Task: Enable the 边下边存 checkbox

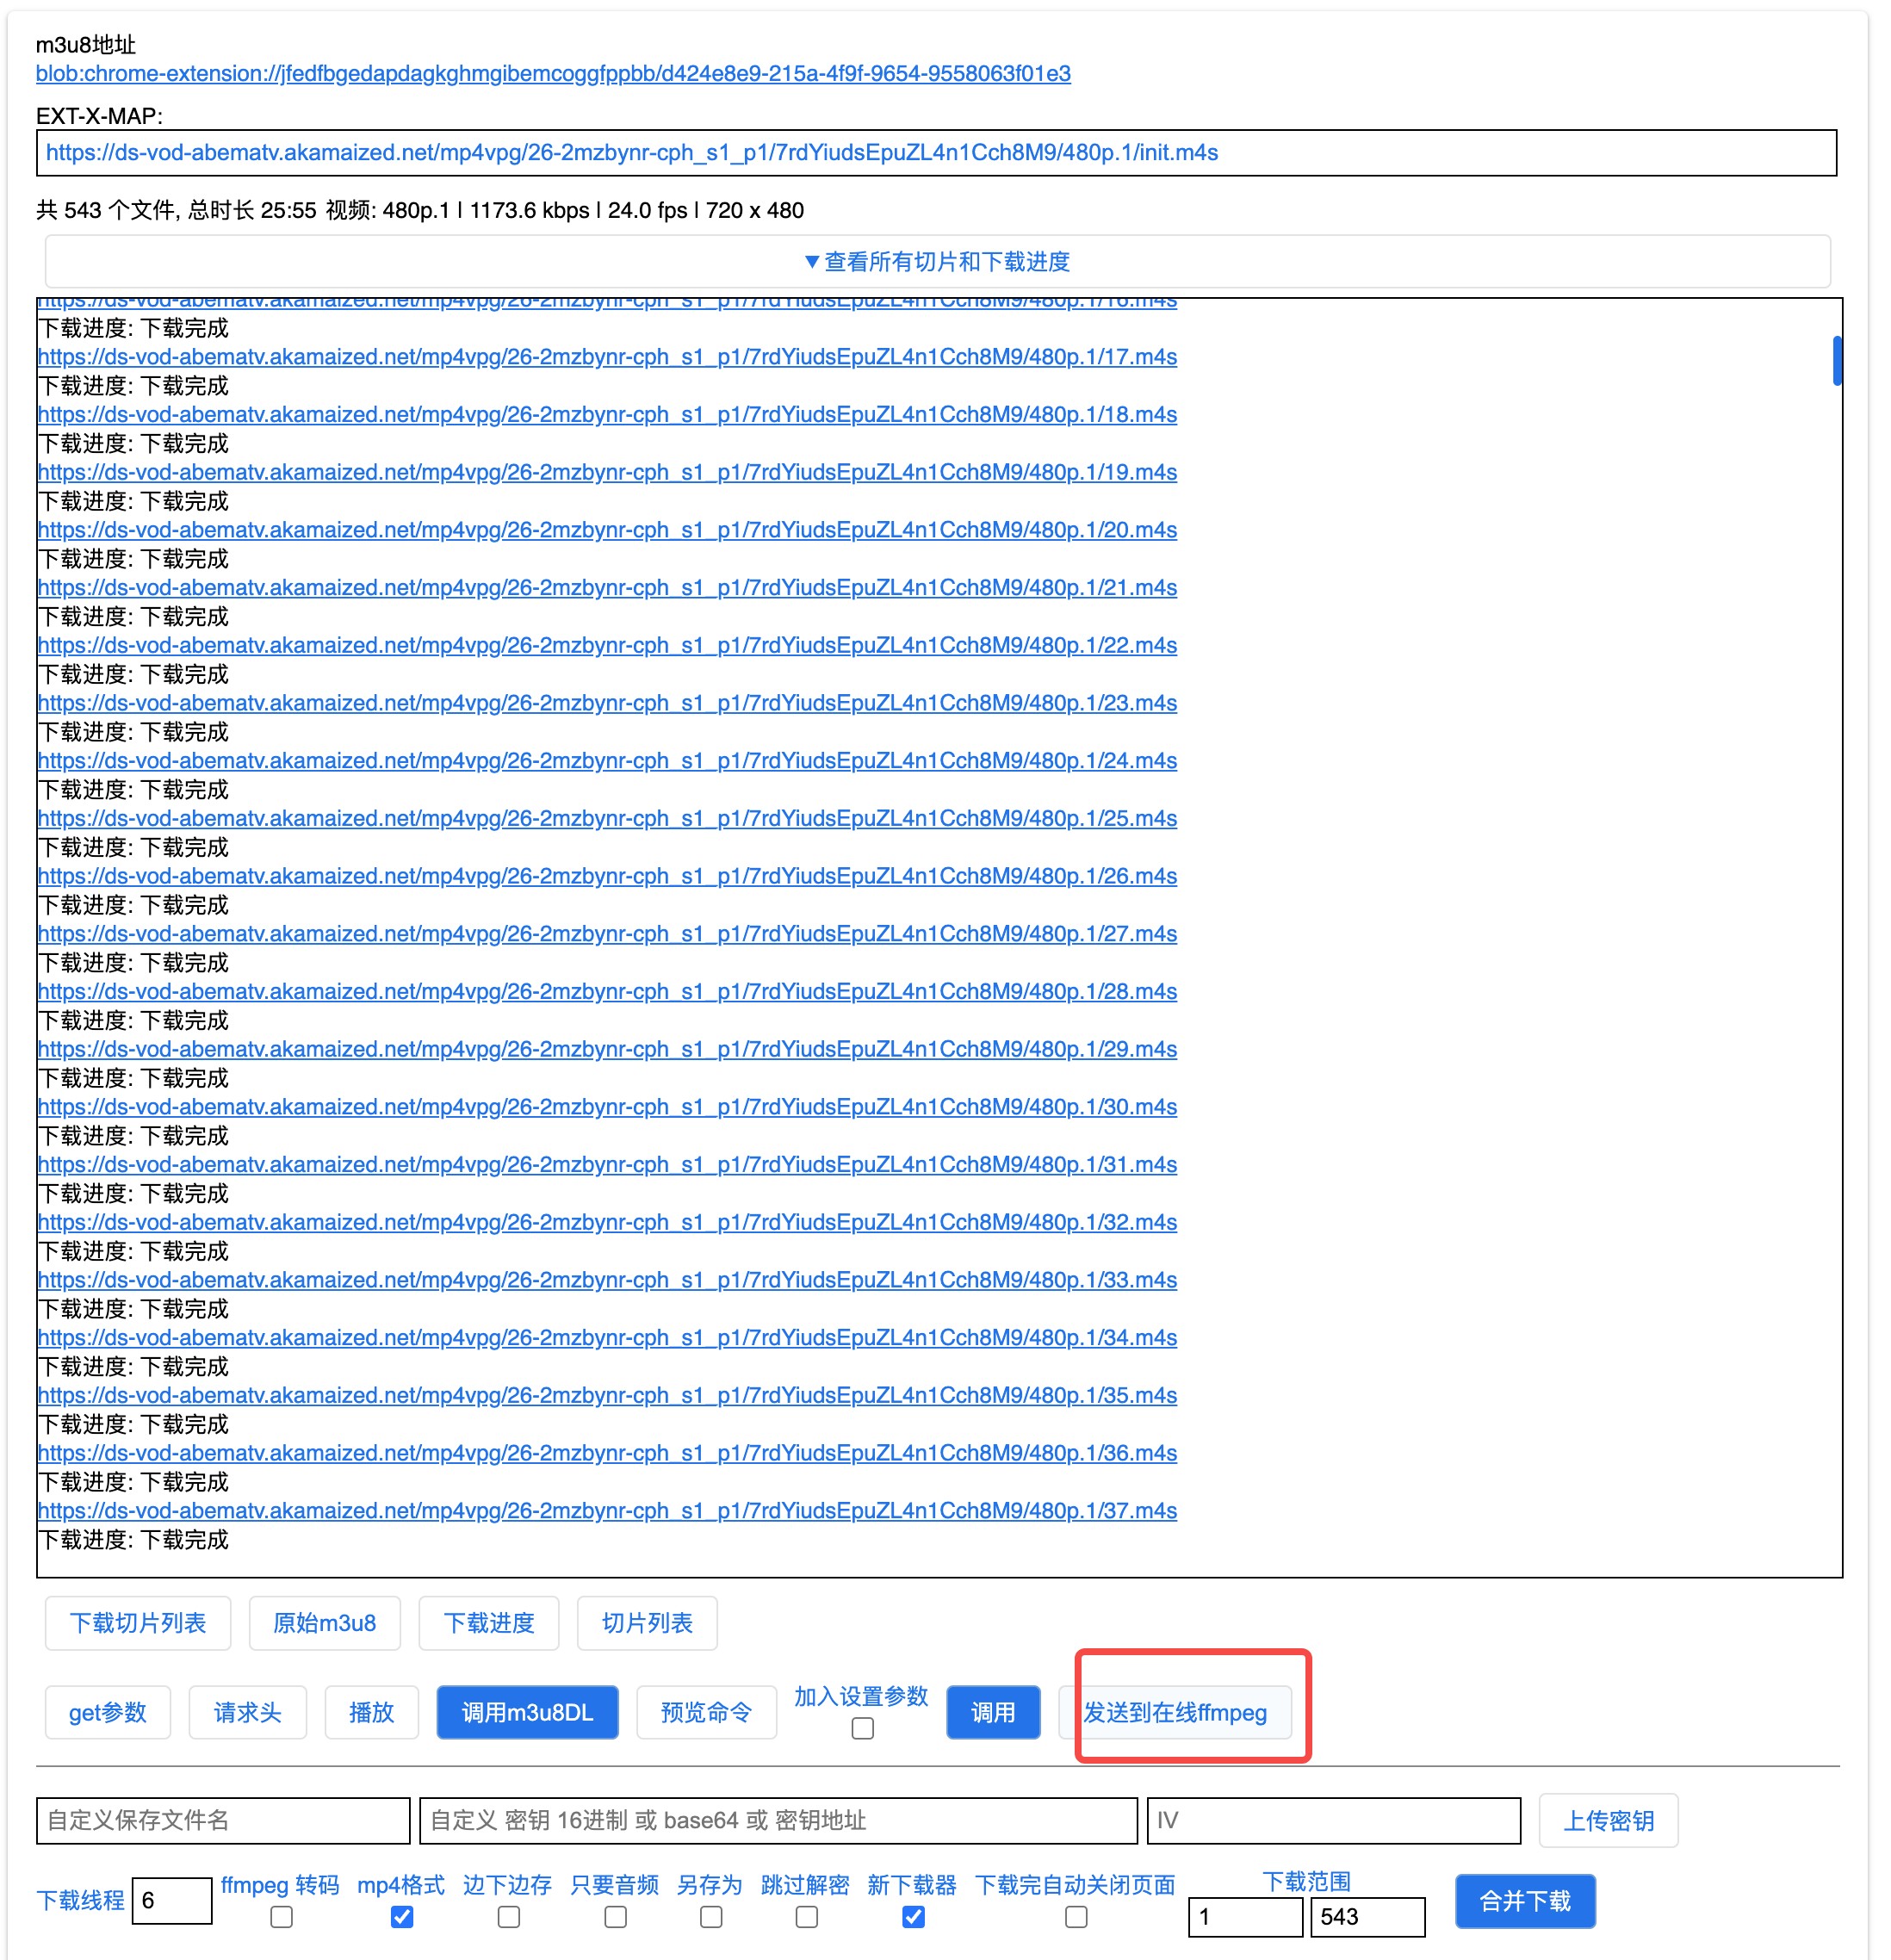Action: click(509, 1918)
